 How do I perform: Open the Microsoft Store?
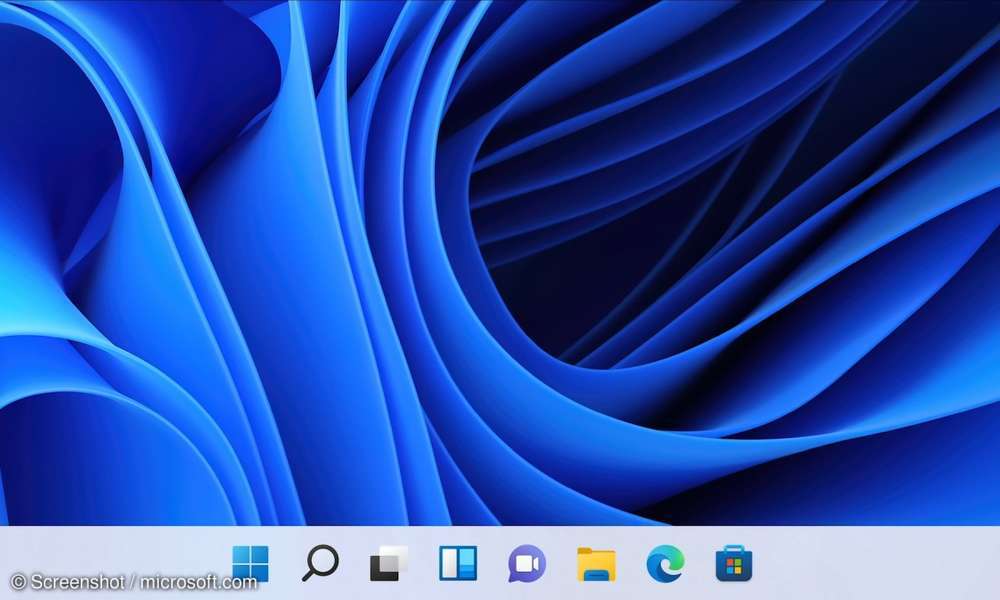[x=733, y=565]
